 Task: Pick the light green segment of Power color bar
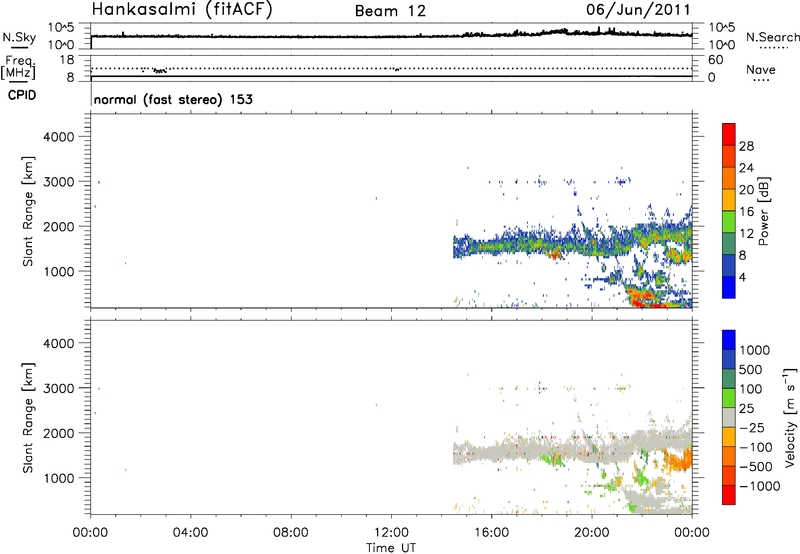[729, 221]
